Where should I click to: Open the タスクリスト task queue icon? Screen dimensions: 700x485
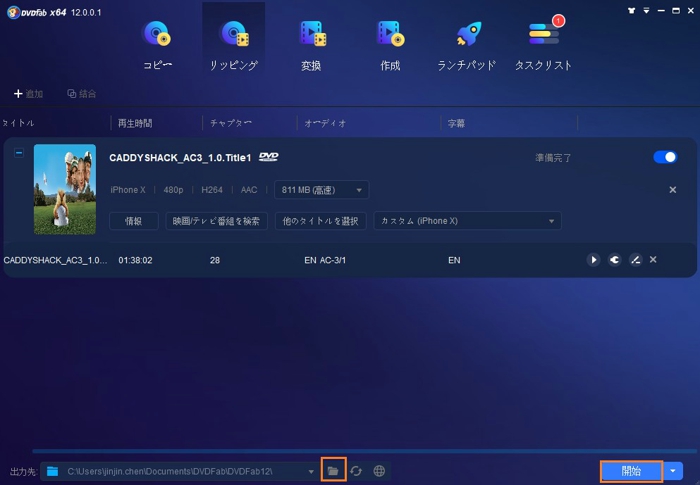tap(543, 44)
